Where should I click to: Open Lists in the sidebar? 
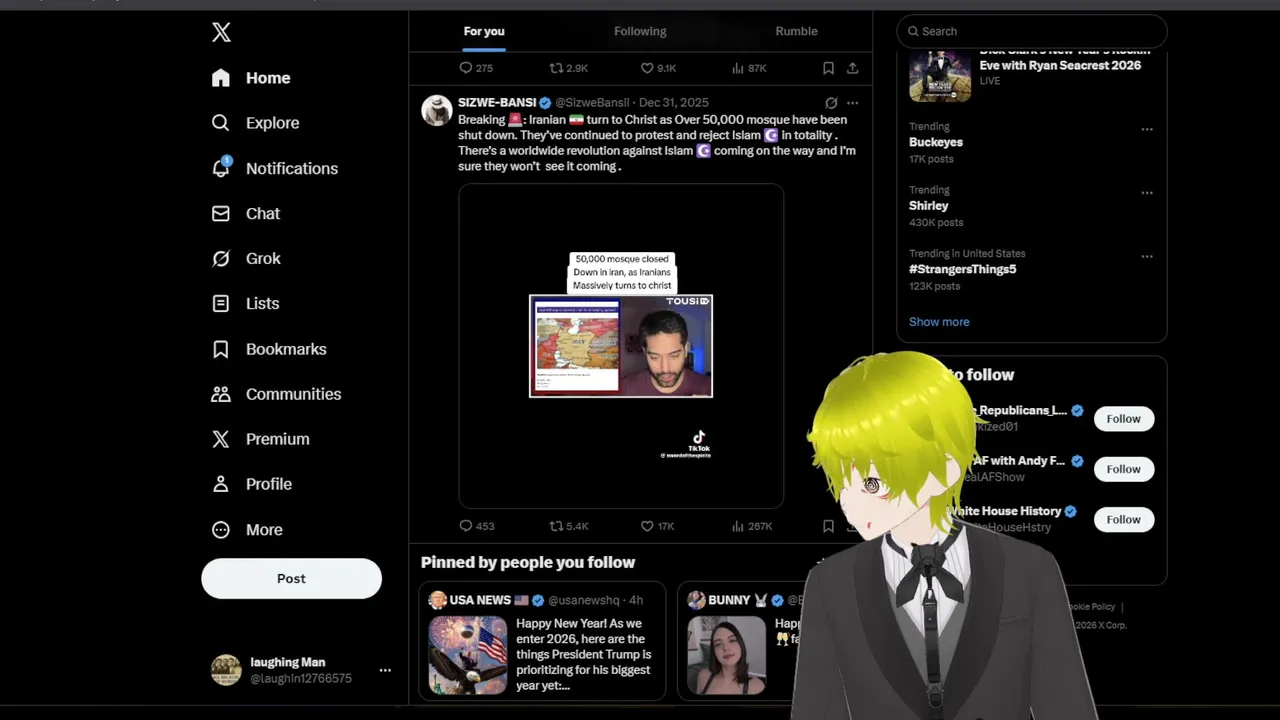(245, 303)
